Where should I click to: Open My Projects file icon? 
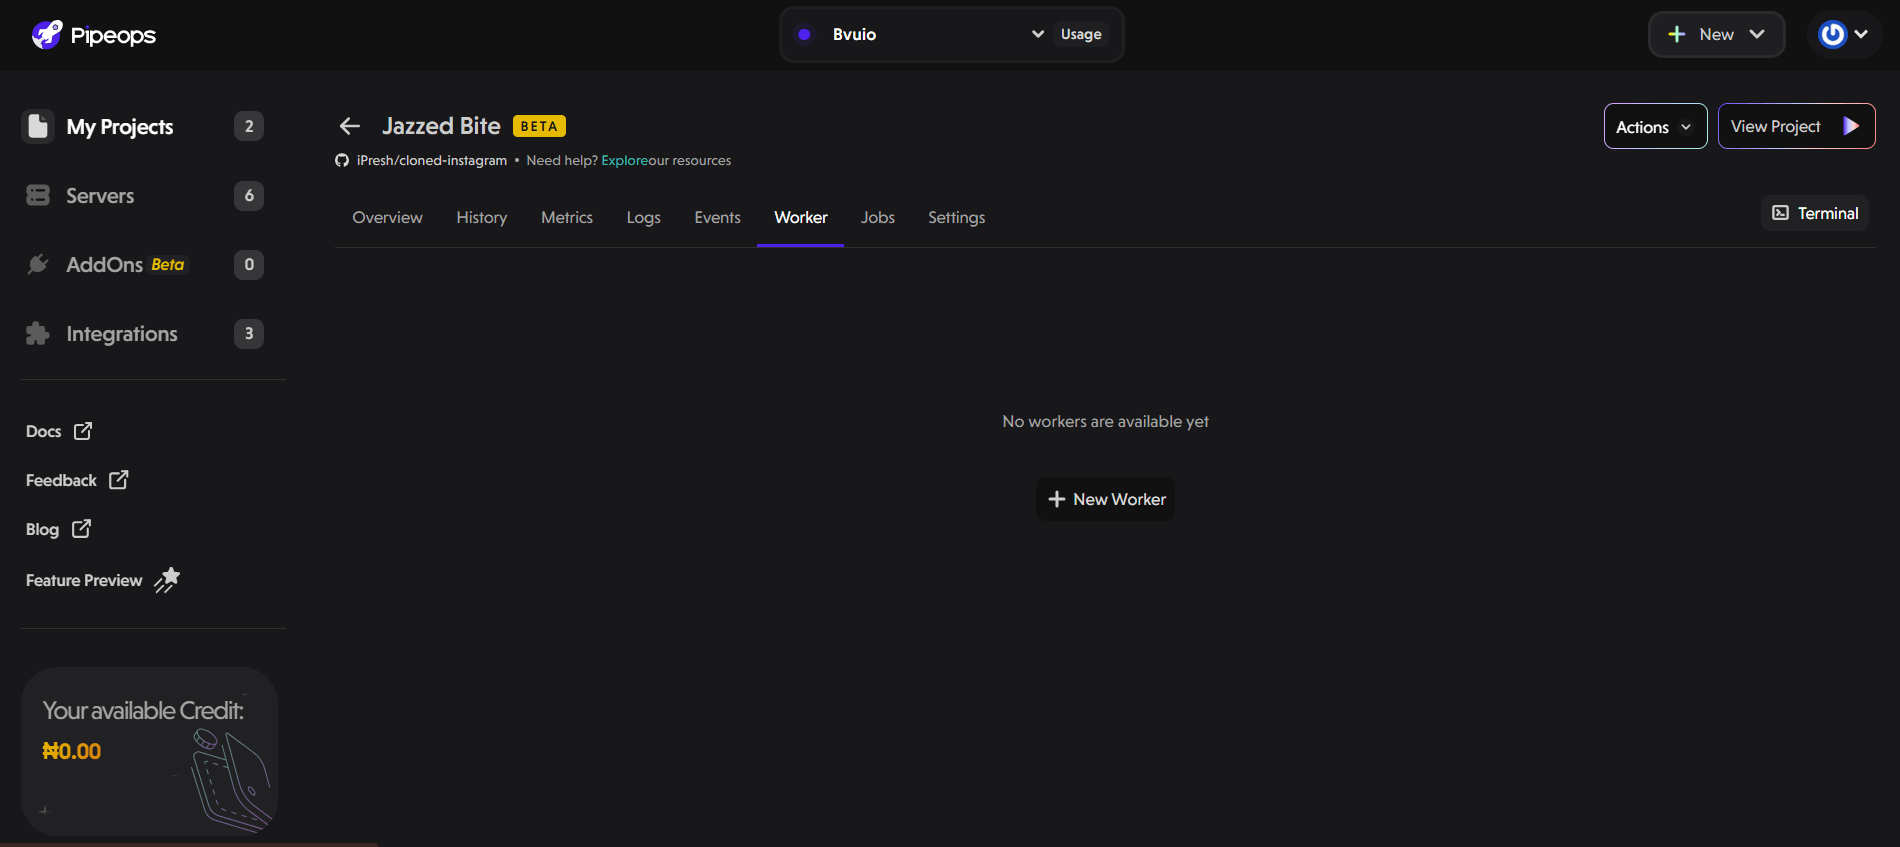tap(38, 126)
